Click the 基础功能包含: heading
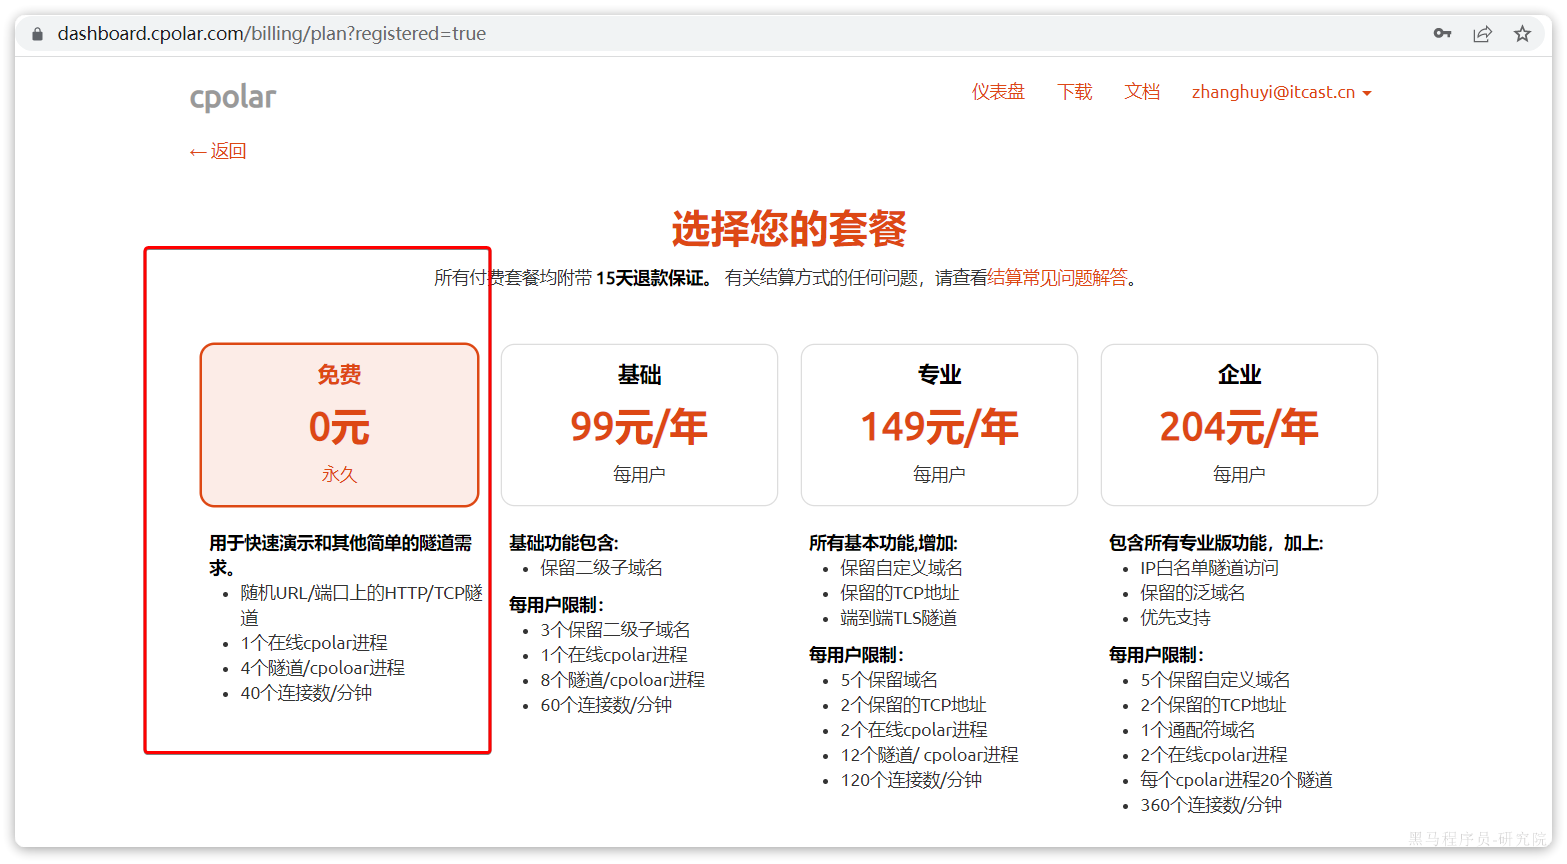The width and height of the screenshot is (1567, 864). pyautogui.click(x=564, y=543)
